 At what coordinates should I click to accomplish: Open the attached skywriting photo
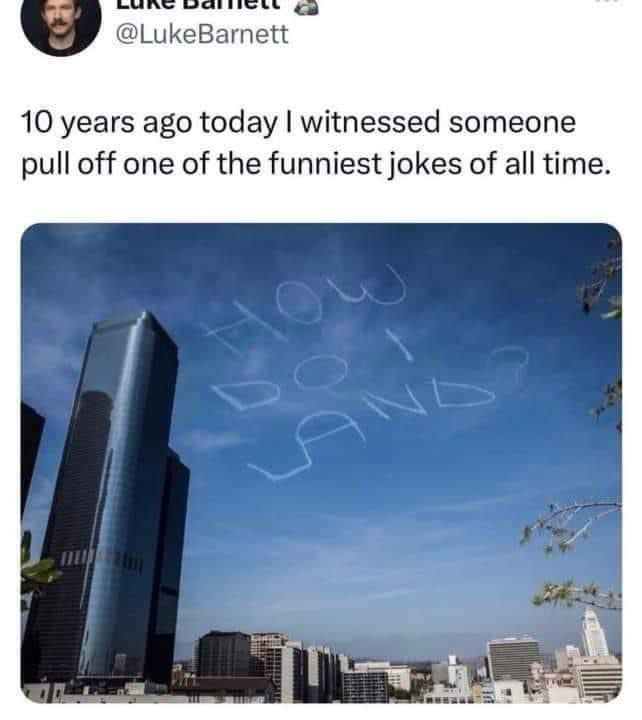[321, 462]
